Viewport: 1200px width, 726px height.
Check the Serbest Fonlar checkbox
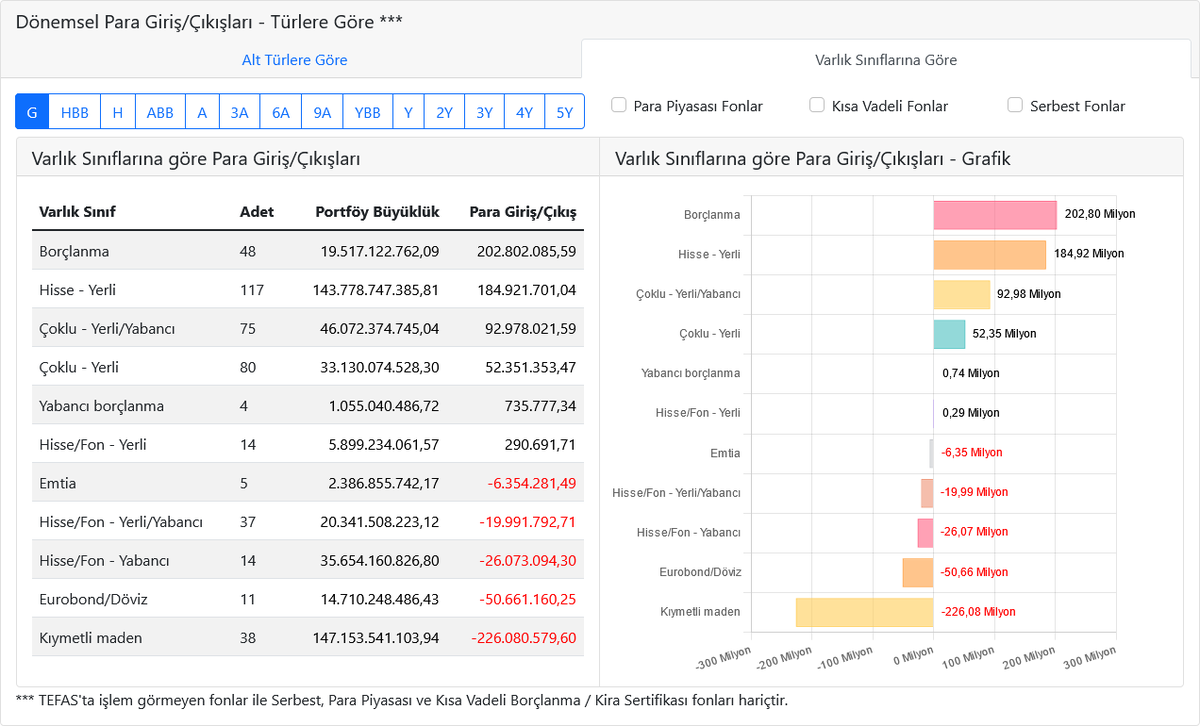tap(1015, 105)
